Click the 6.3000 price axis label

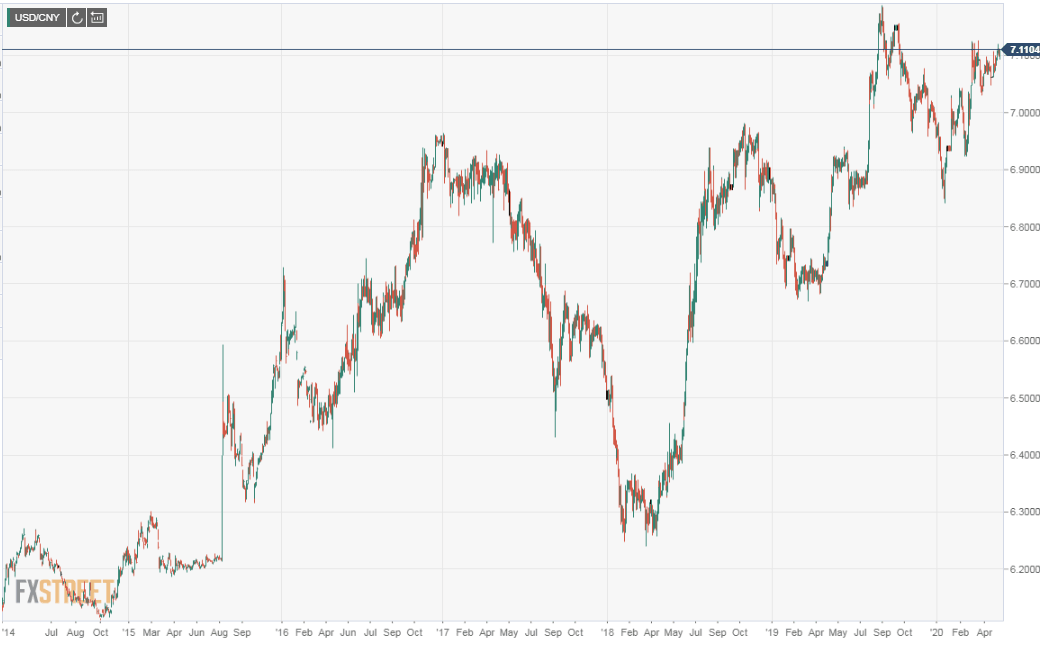pos(1020,512)
